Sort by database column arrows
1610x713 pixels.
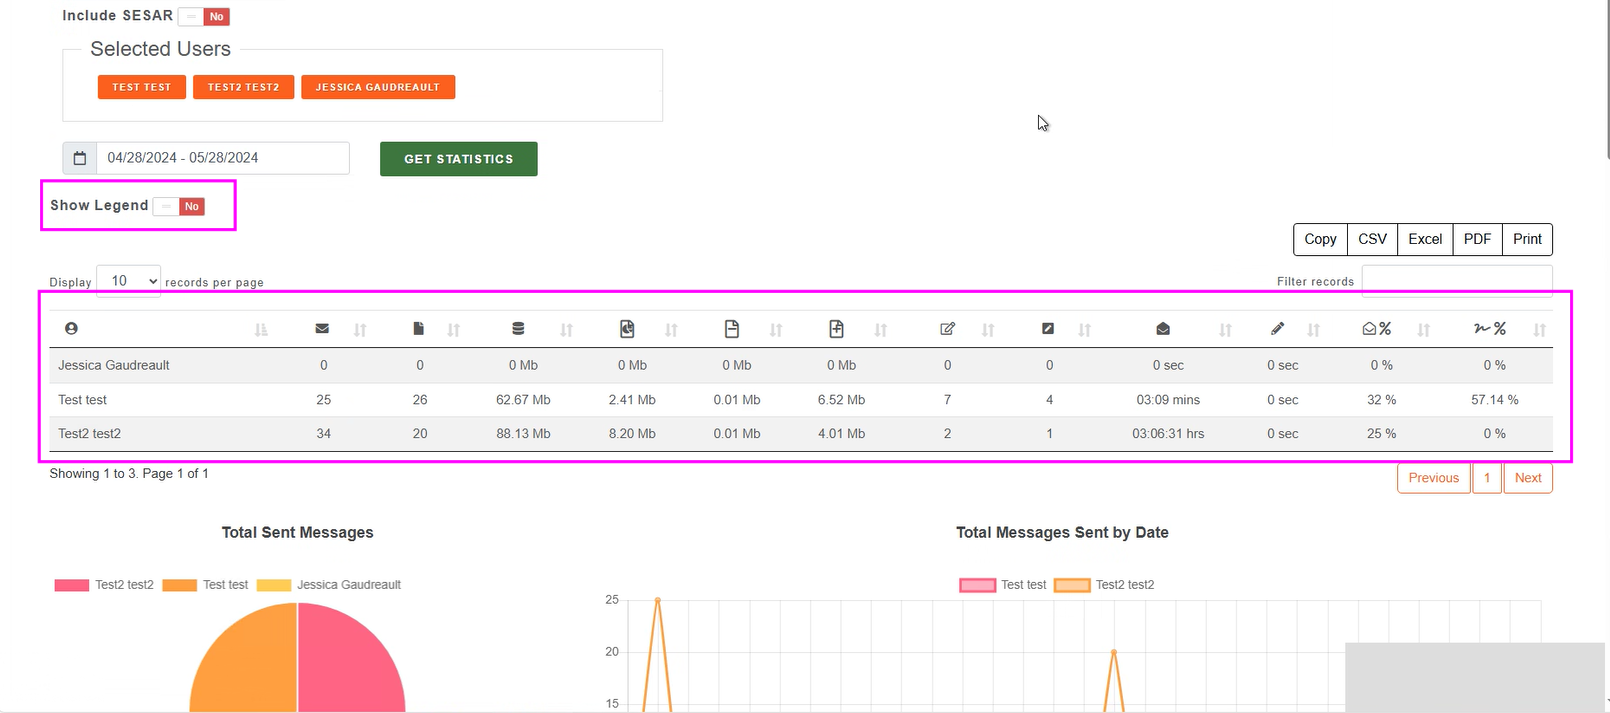(x=566, y=330)
